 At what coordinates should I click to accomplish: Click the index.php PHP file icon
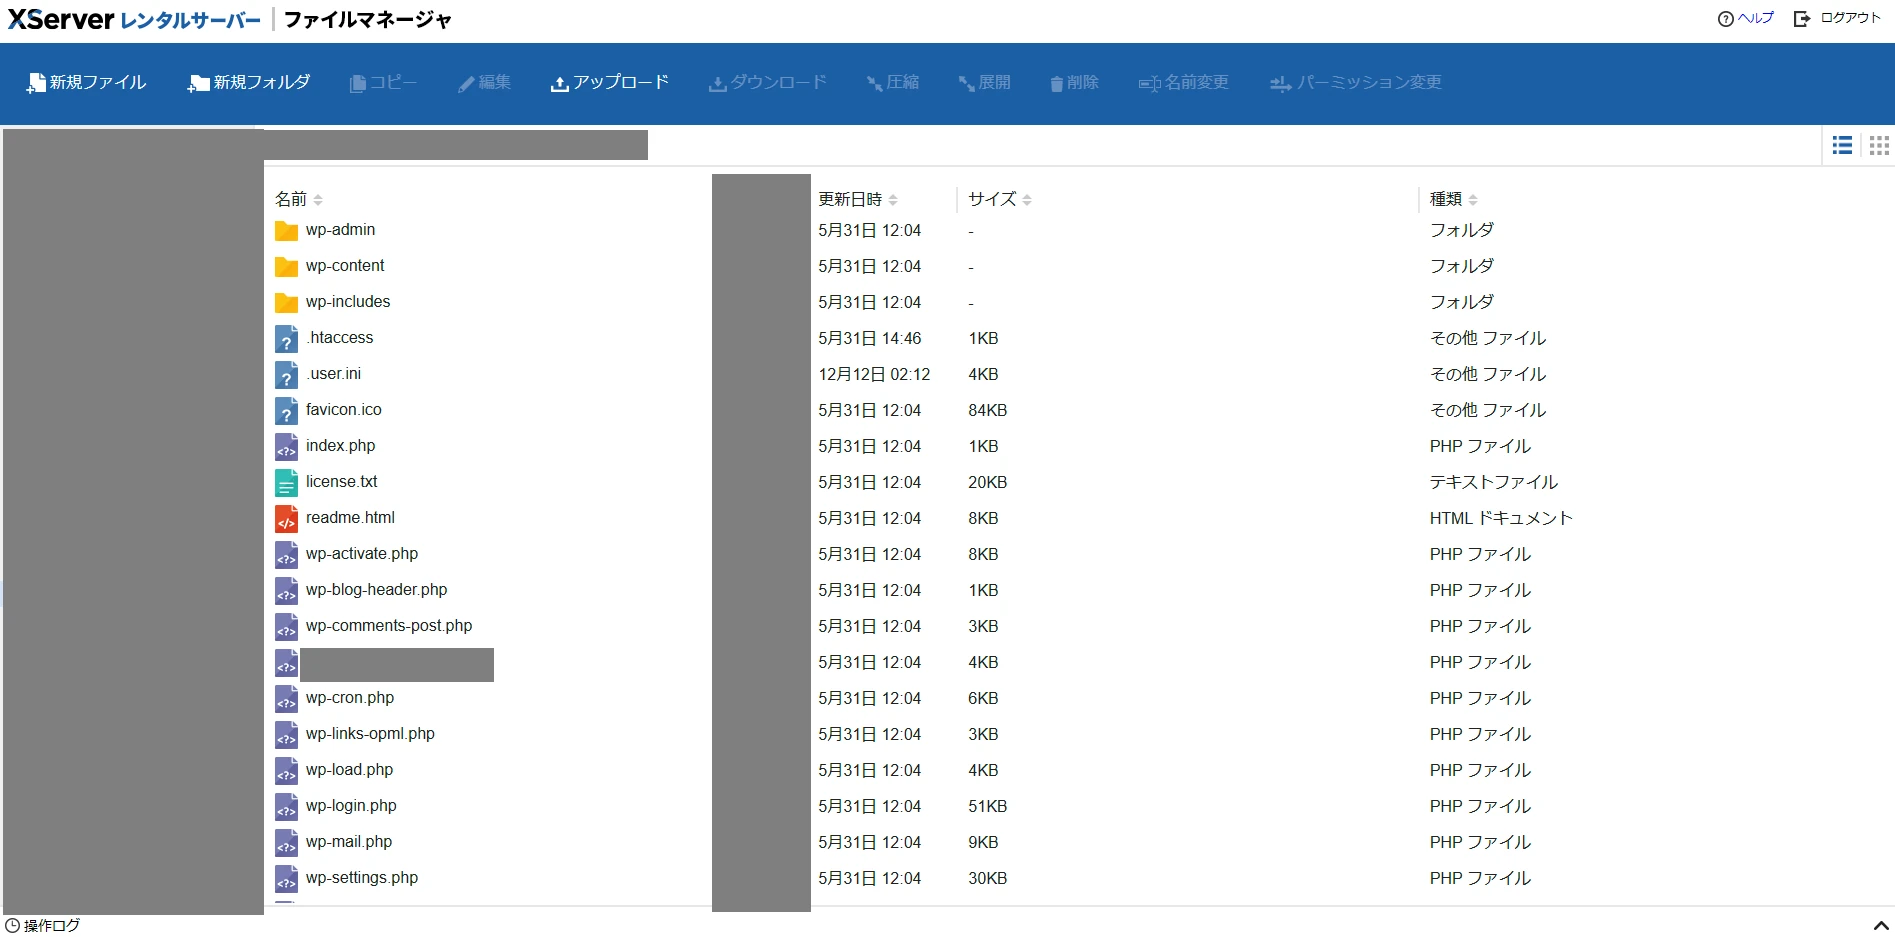(286, 447)
